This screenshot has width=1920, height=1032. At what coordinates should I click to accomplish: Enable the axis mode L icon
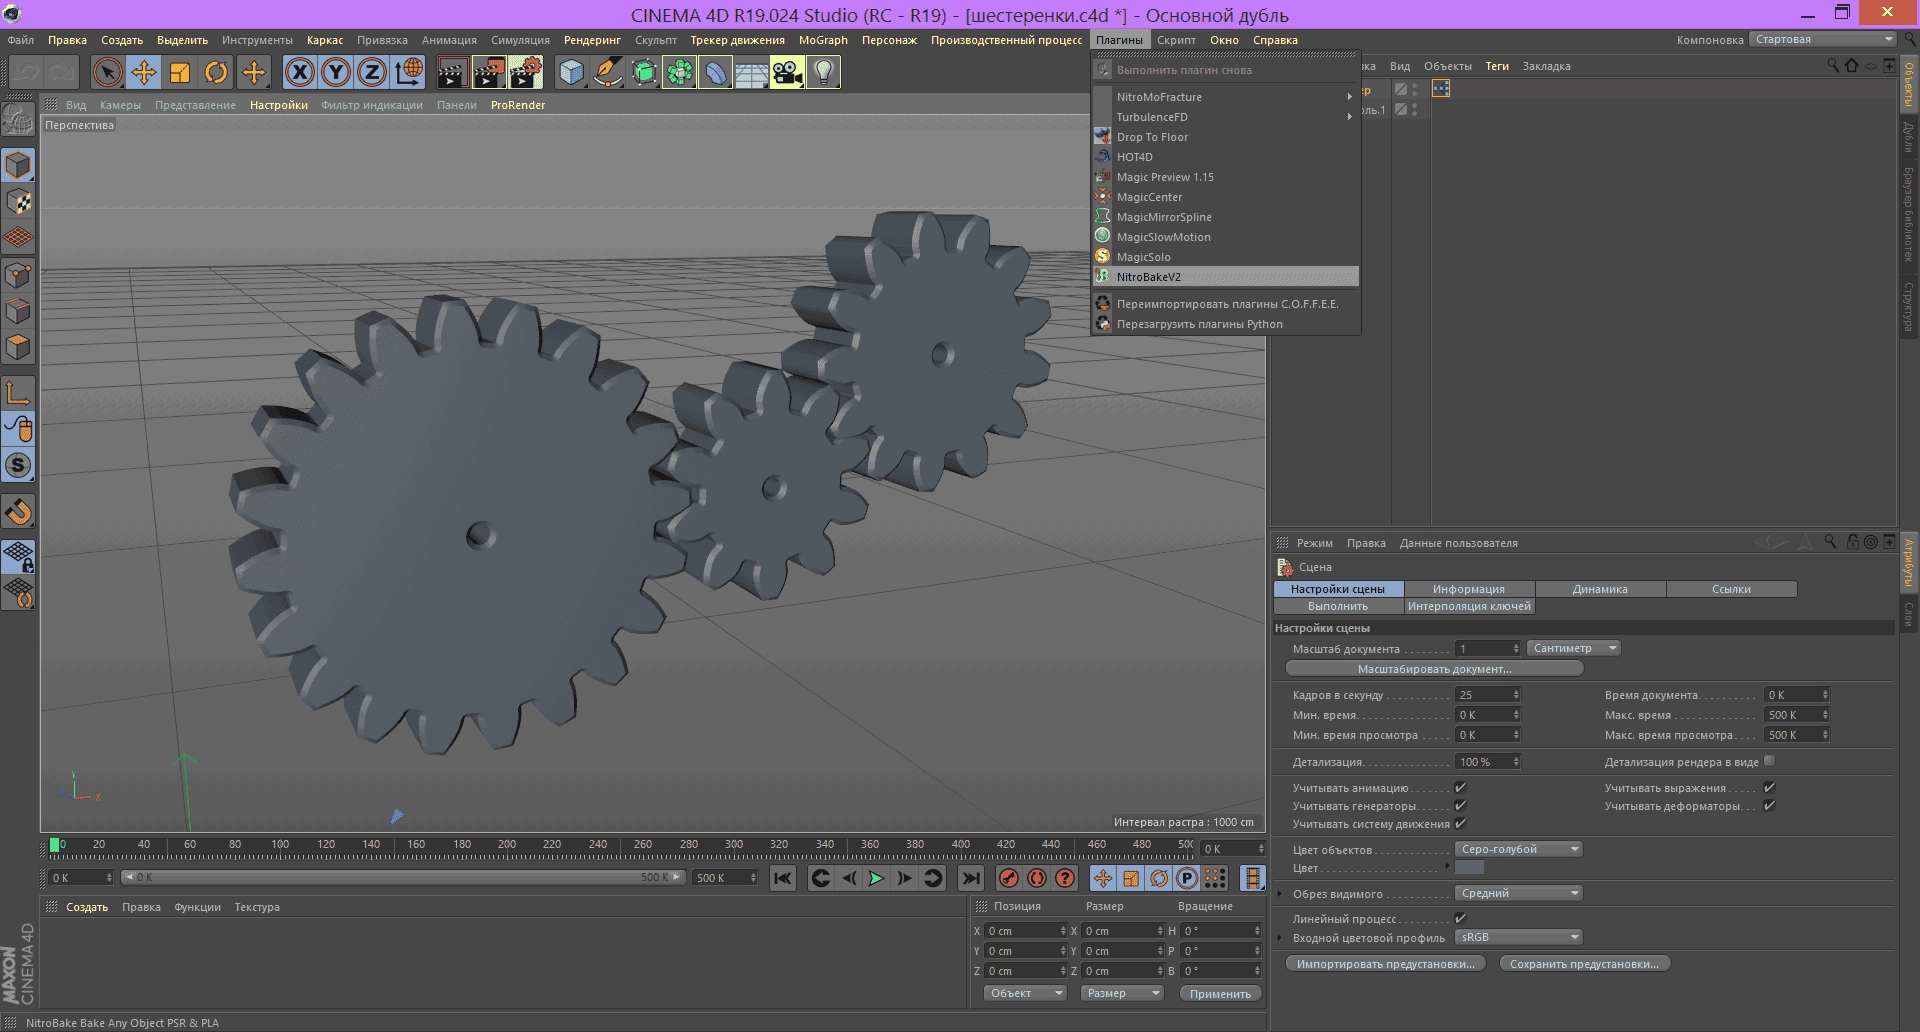(18, 393)
